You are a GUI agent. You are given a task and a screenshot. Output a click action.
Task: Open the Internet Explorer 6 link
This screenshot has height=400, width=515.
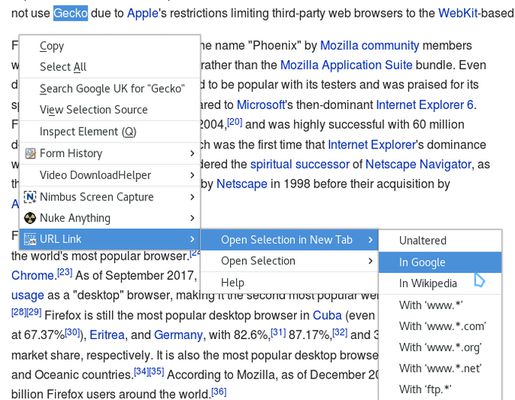point(425,105)
